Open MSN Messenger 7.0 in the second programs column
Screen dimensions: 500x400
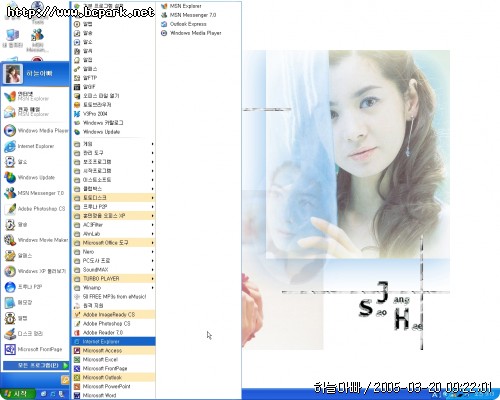tap(199, 15)
